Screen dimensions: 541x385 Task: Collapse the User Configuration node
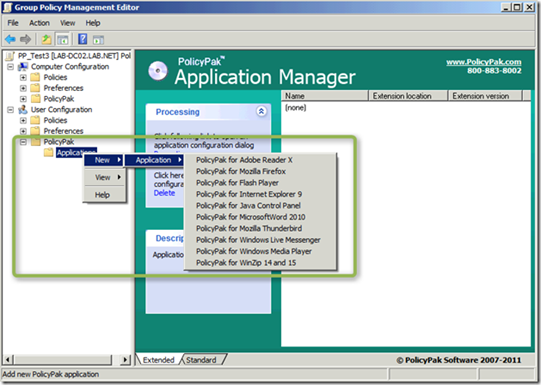point(10,110)
